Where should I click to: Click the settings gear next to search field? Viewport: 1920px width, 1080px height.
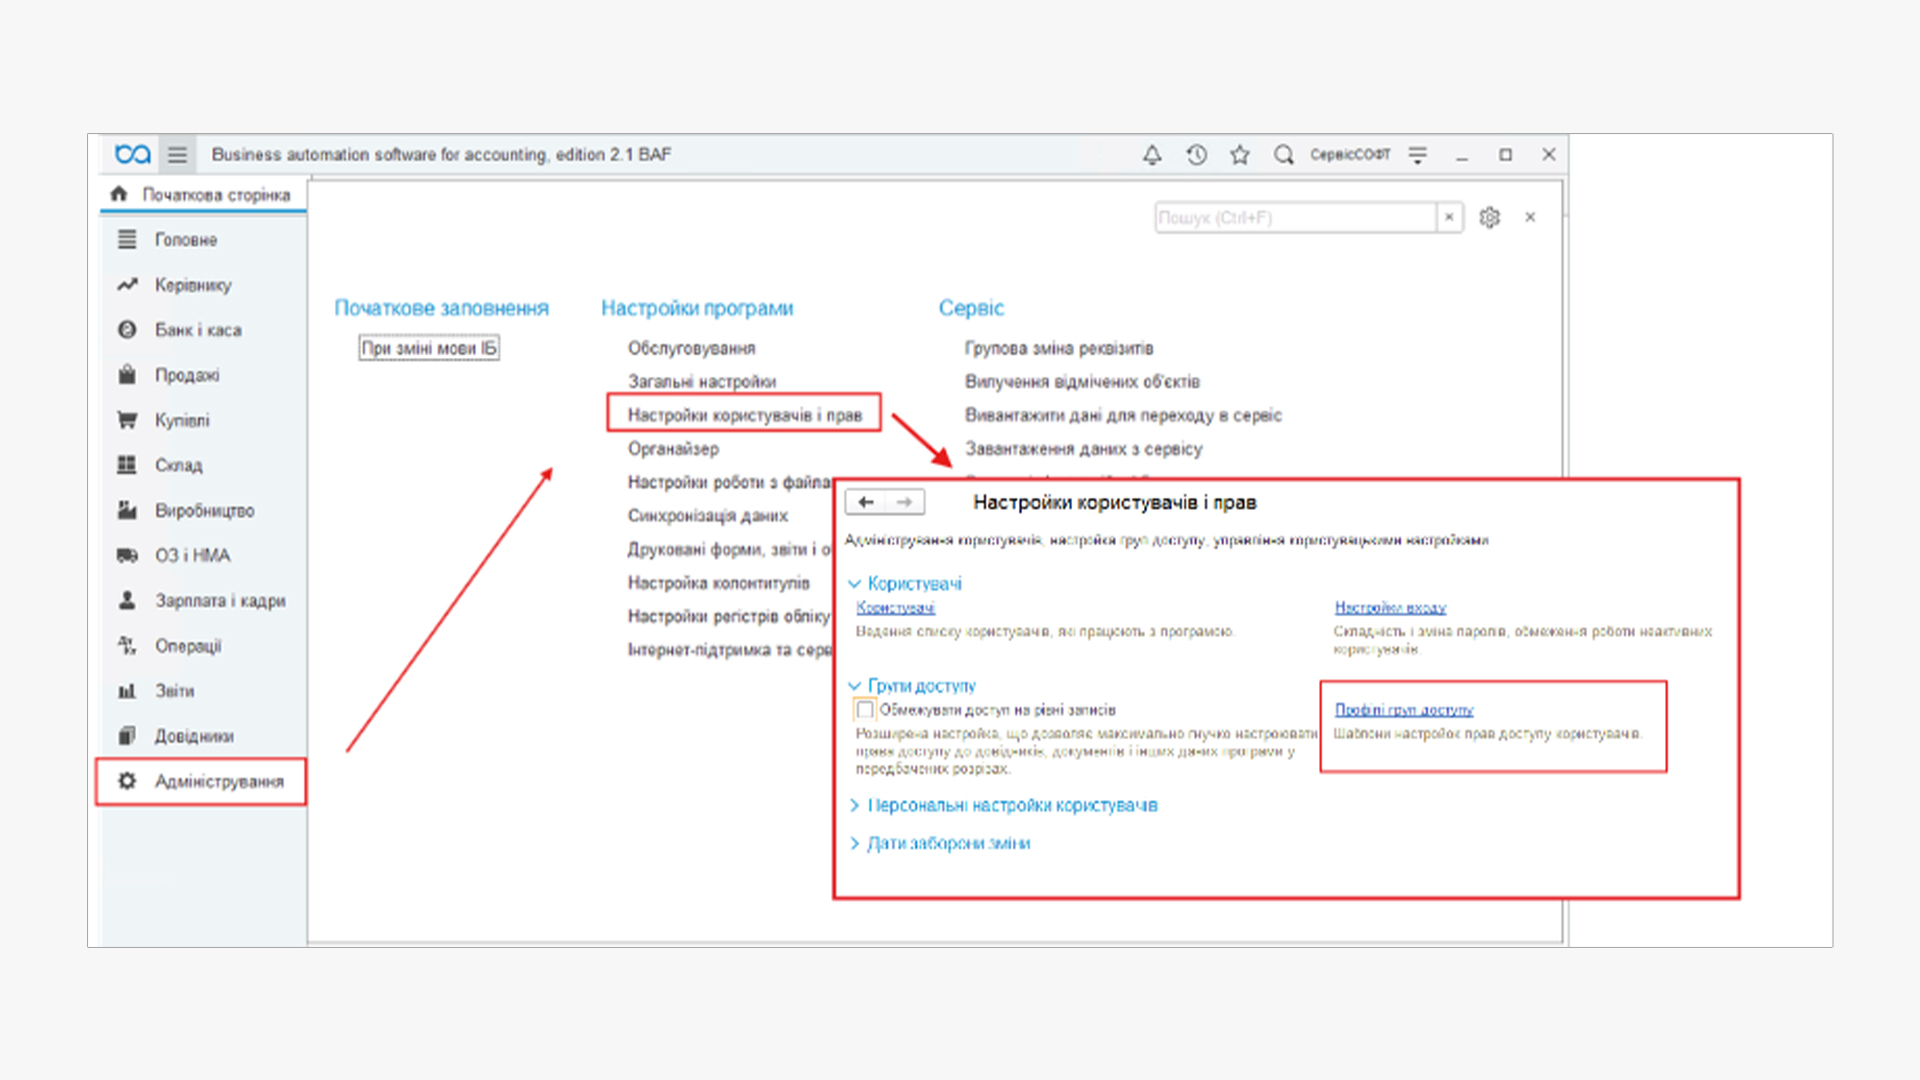tap(1489, 217)
